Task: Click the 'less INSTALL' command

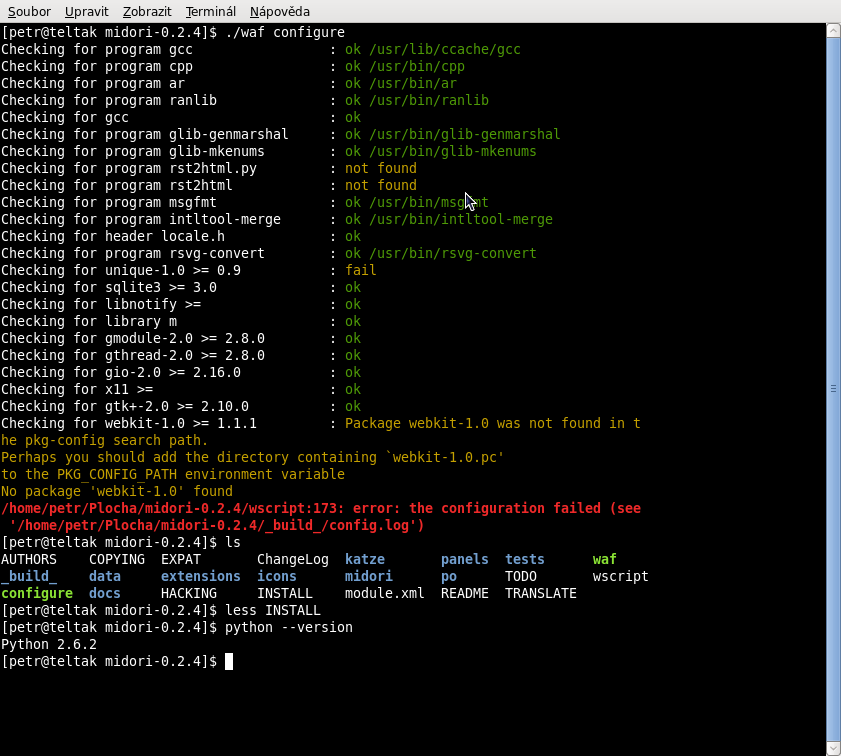Action: click(273, 611)
